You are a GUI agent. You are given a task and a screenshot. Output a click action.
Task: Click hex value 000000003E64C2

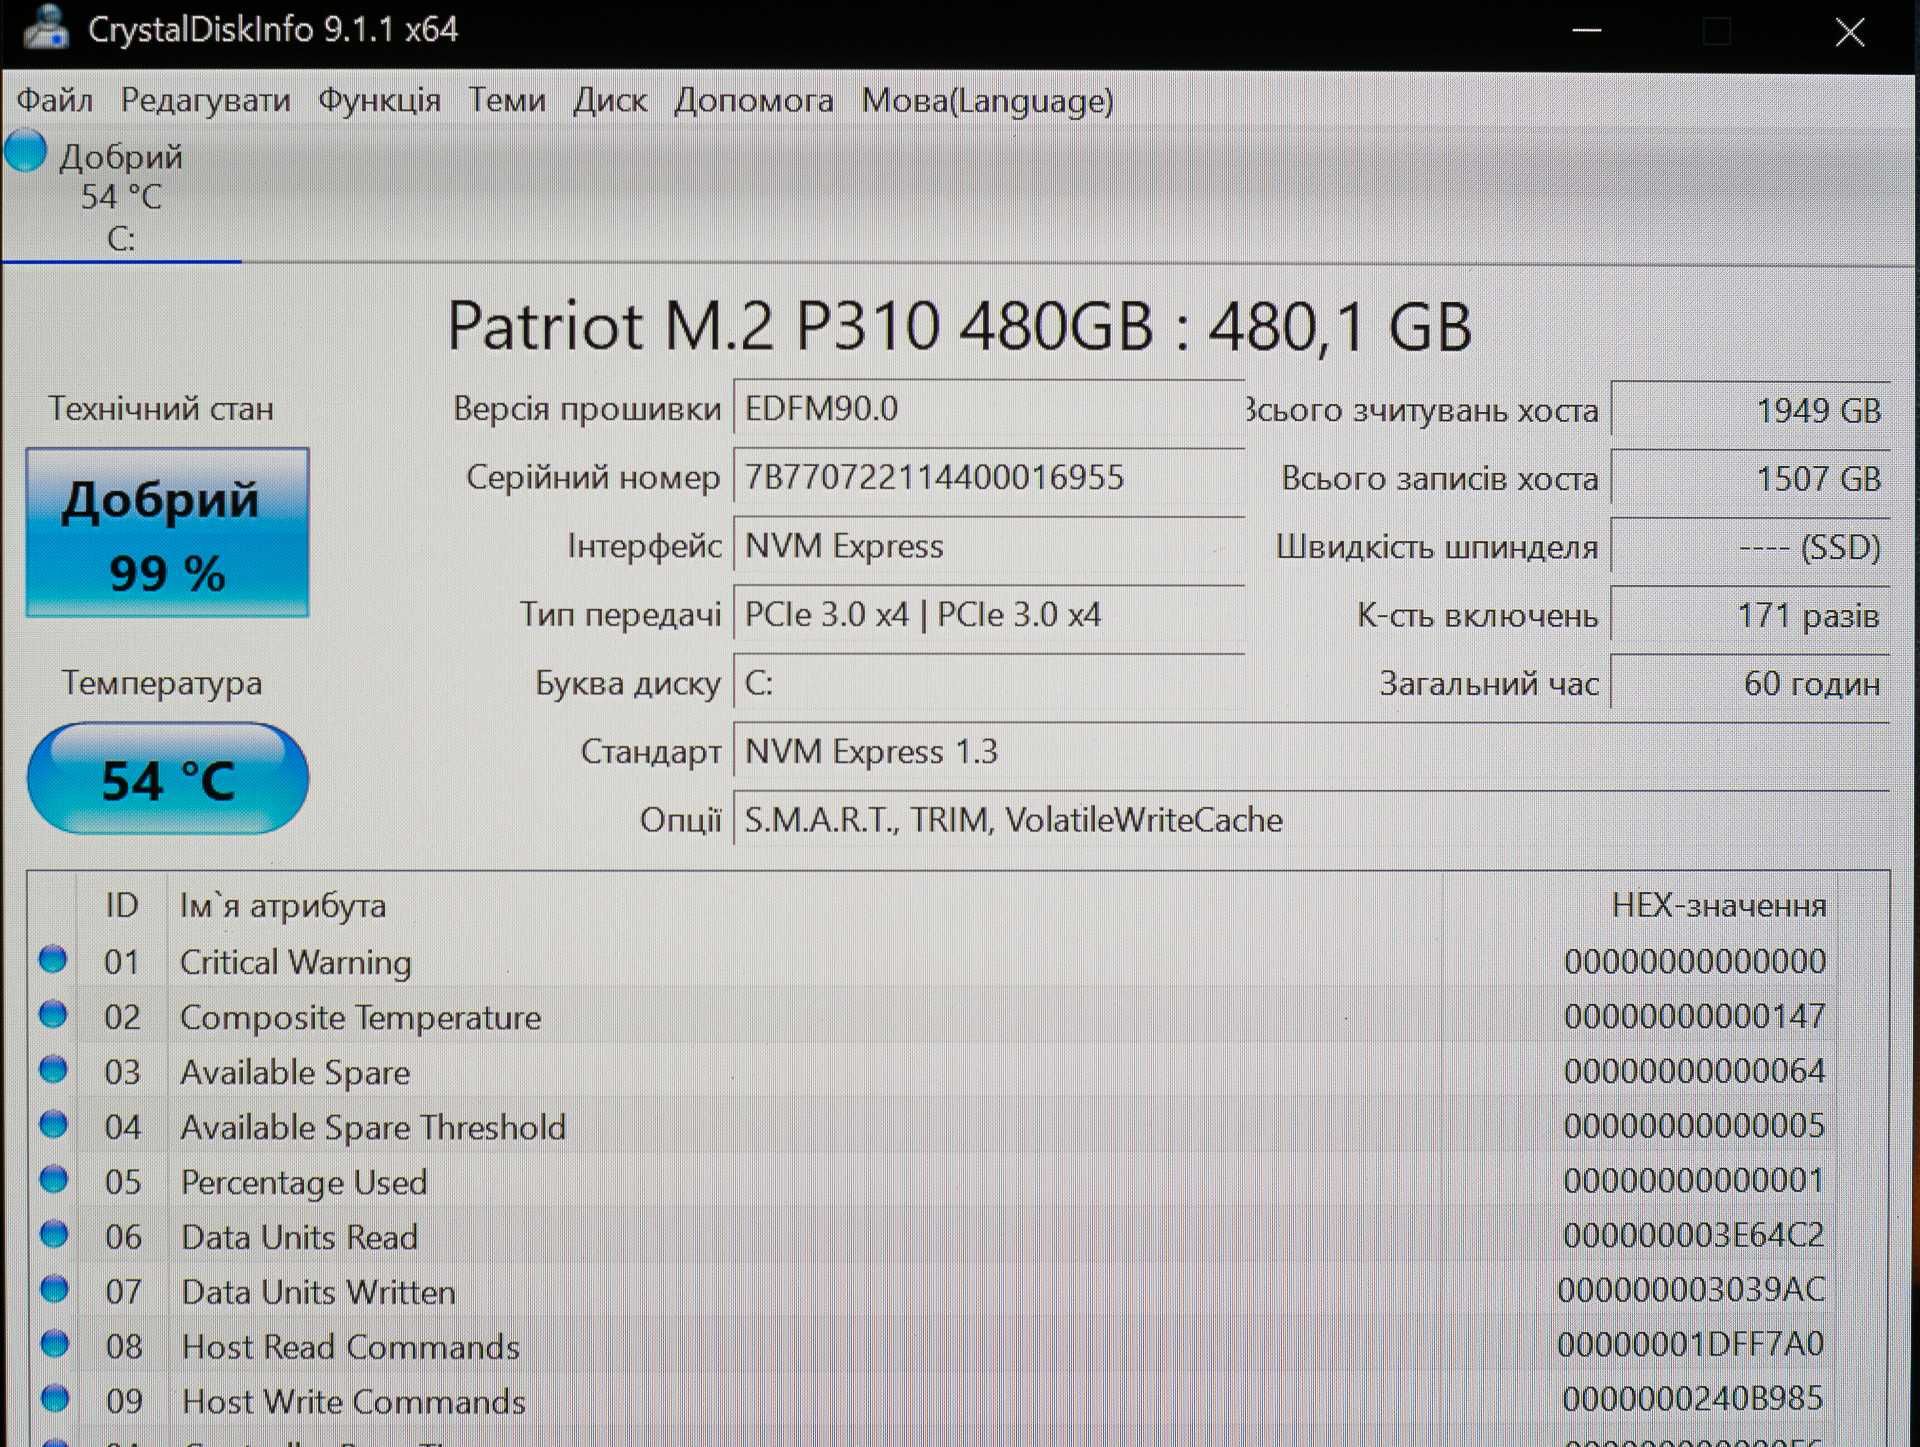pos(1694,1235)
